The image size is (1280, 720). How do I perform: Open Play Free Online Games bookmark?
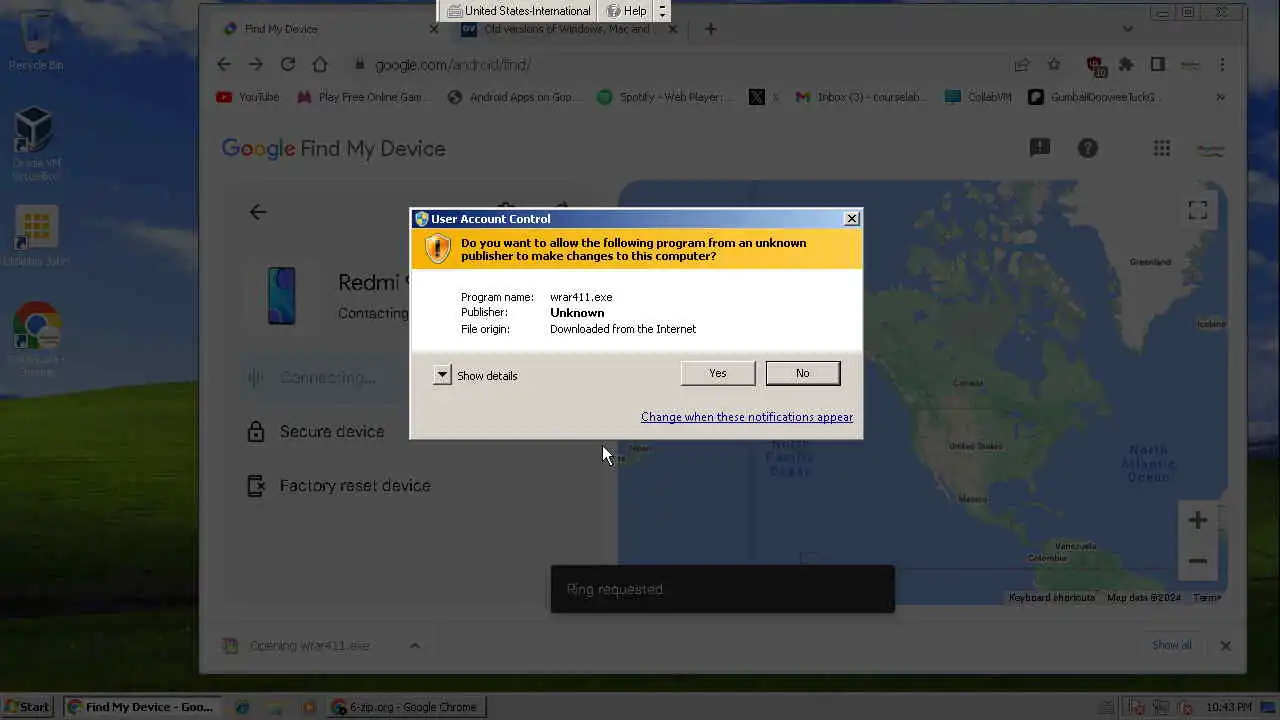(x=364, y=97)
